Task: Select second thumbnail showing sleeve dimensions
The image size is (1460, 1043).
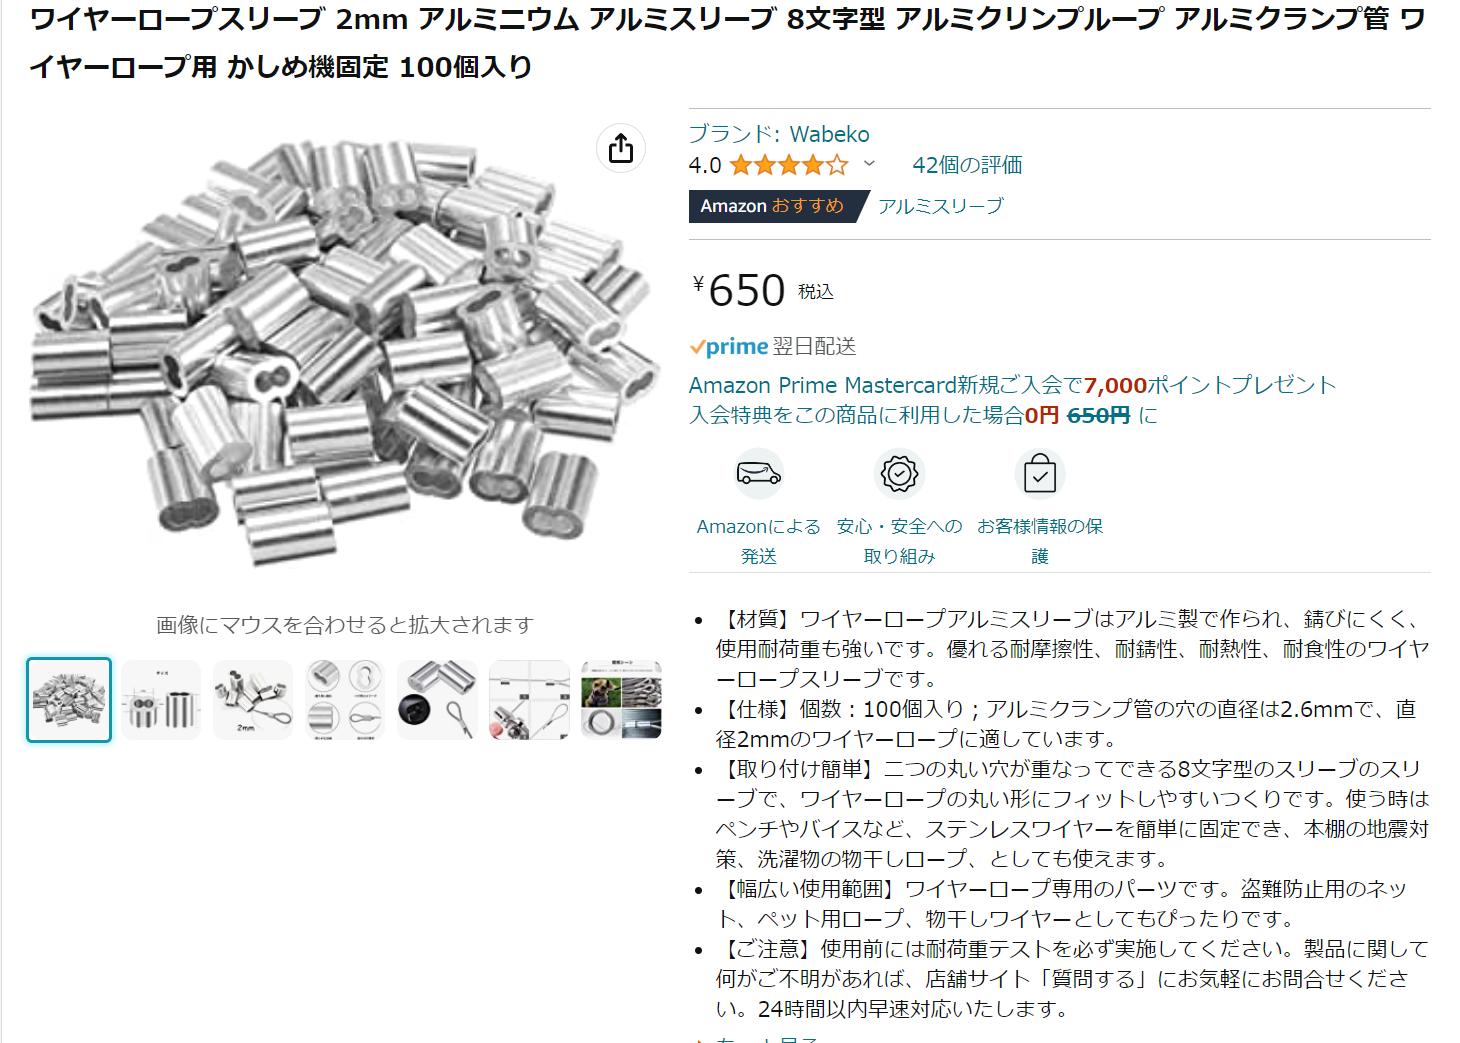Action: point(161,700)
